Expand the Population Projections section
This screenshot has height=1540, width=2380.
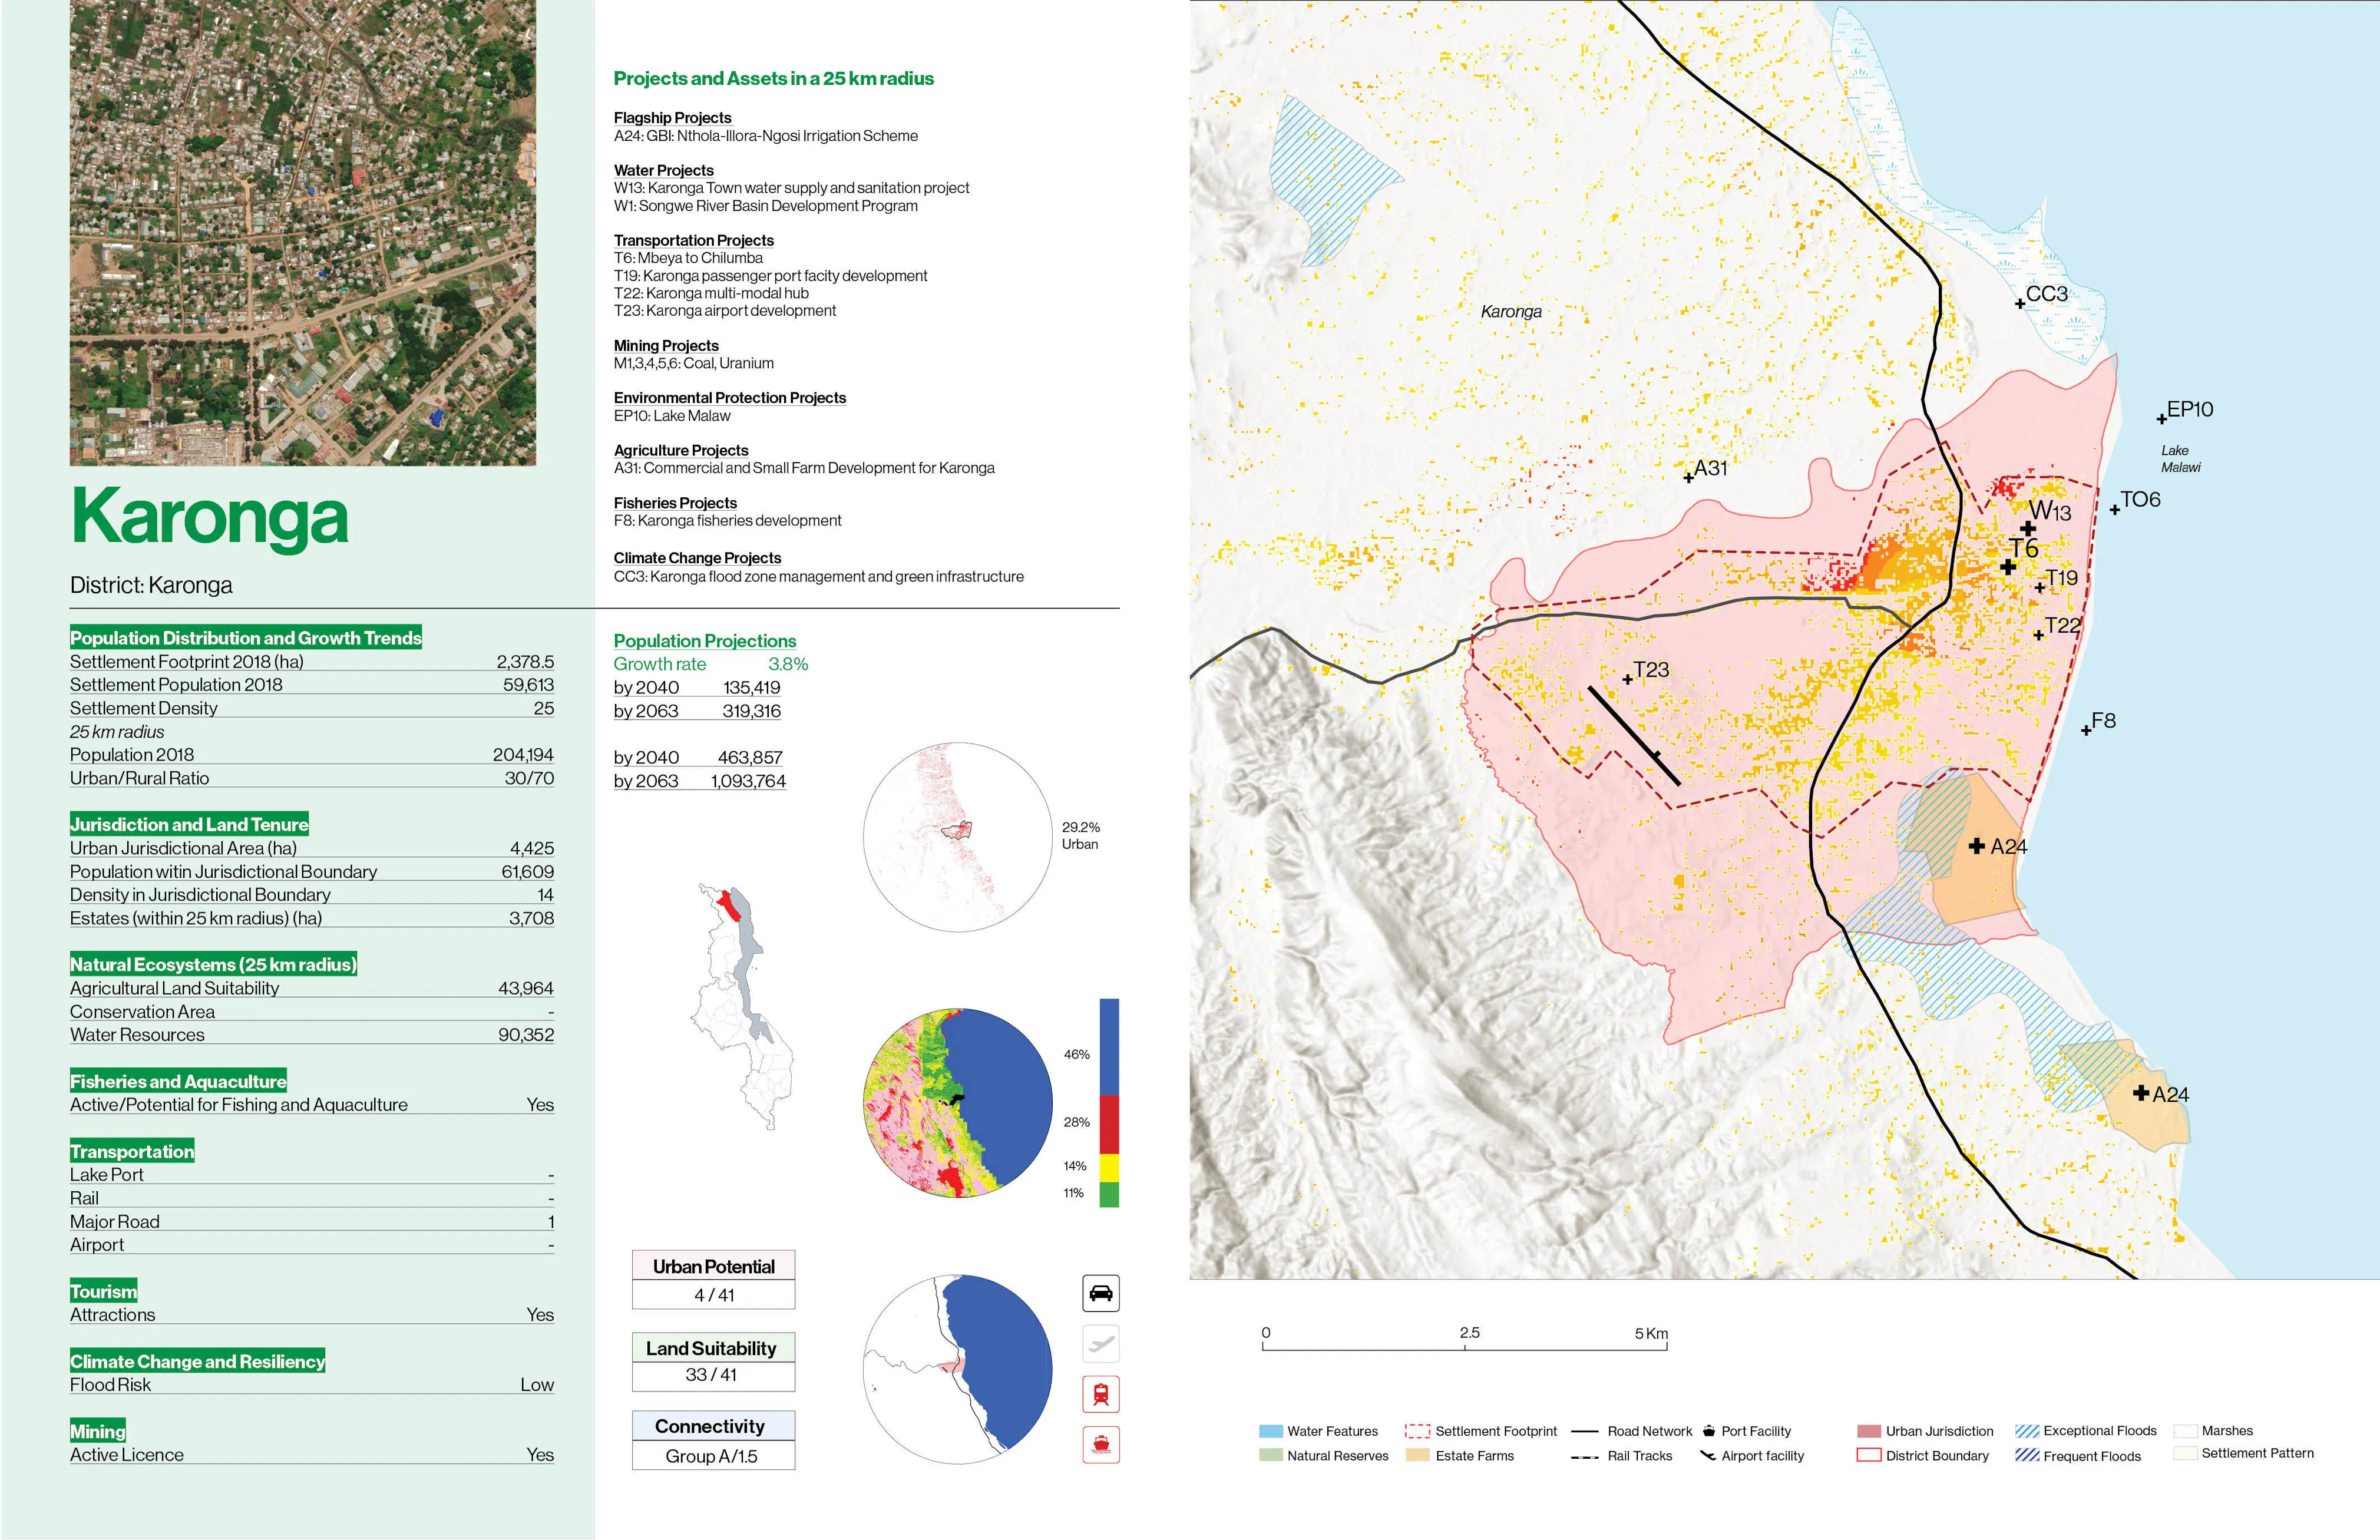click(x=705, y=640)
